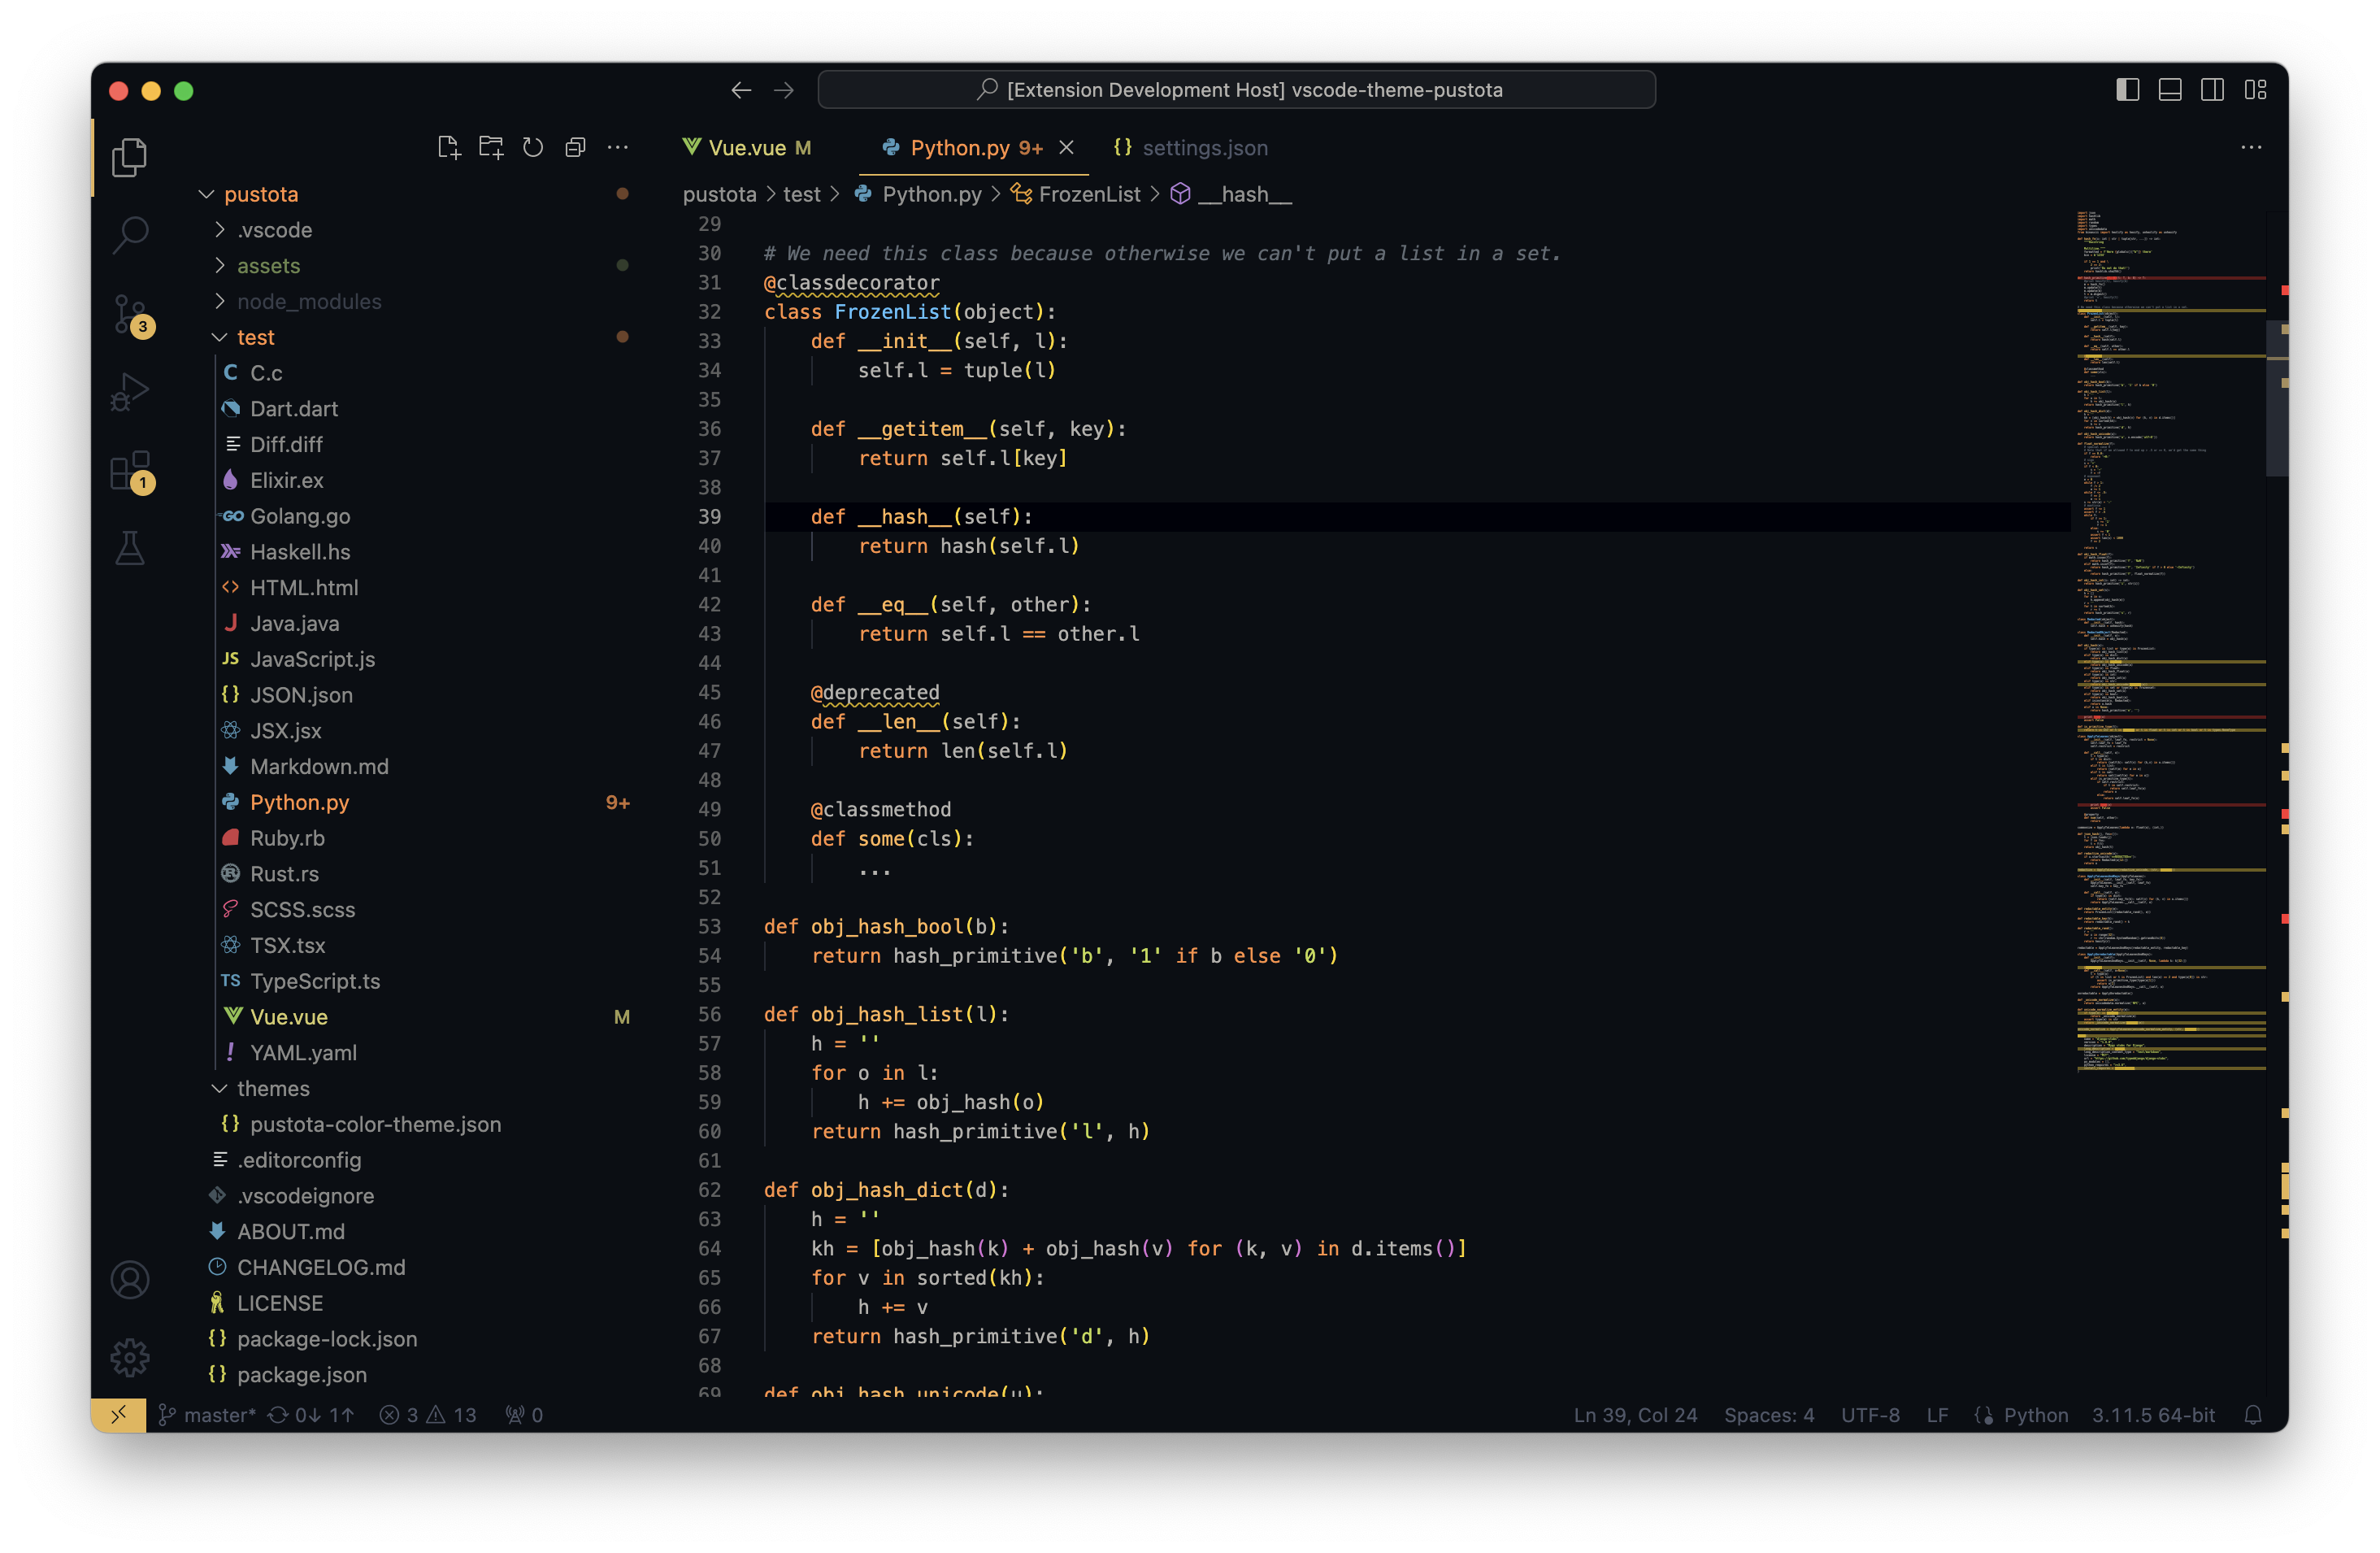This screenshot has width=2380, height=1553.
Task: Toggle secondary sidebar in title bar
Action: pos(2212,90)
